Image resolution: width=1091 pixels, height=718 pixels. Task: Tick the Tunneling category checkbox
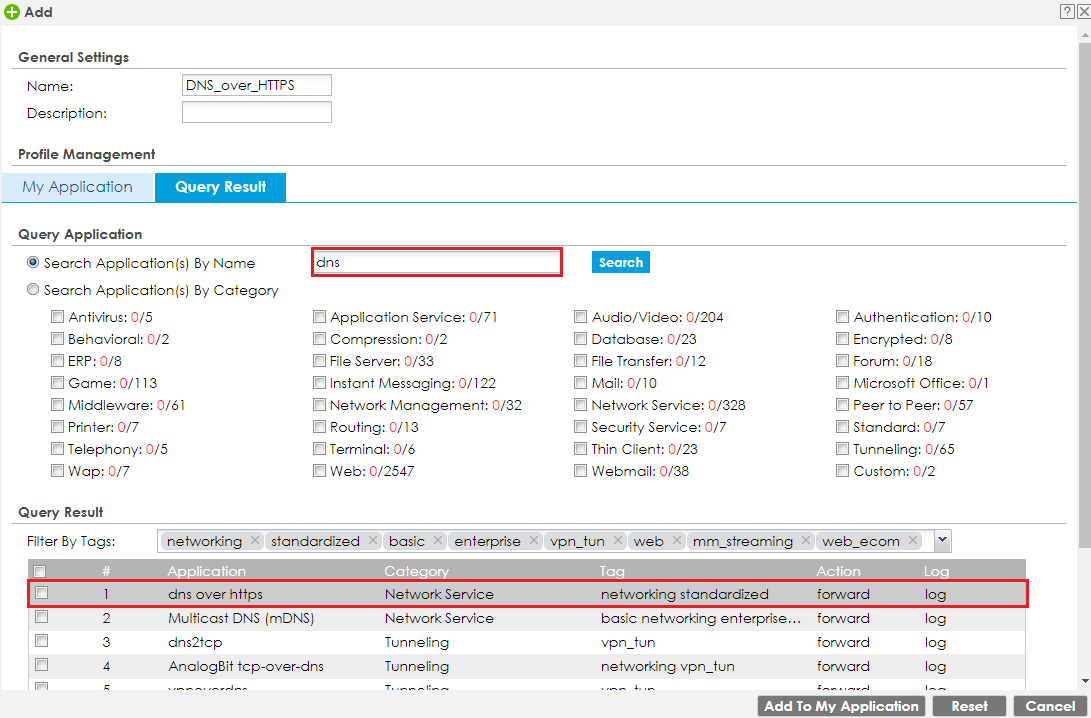843,449
